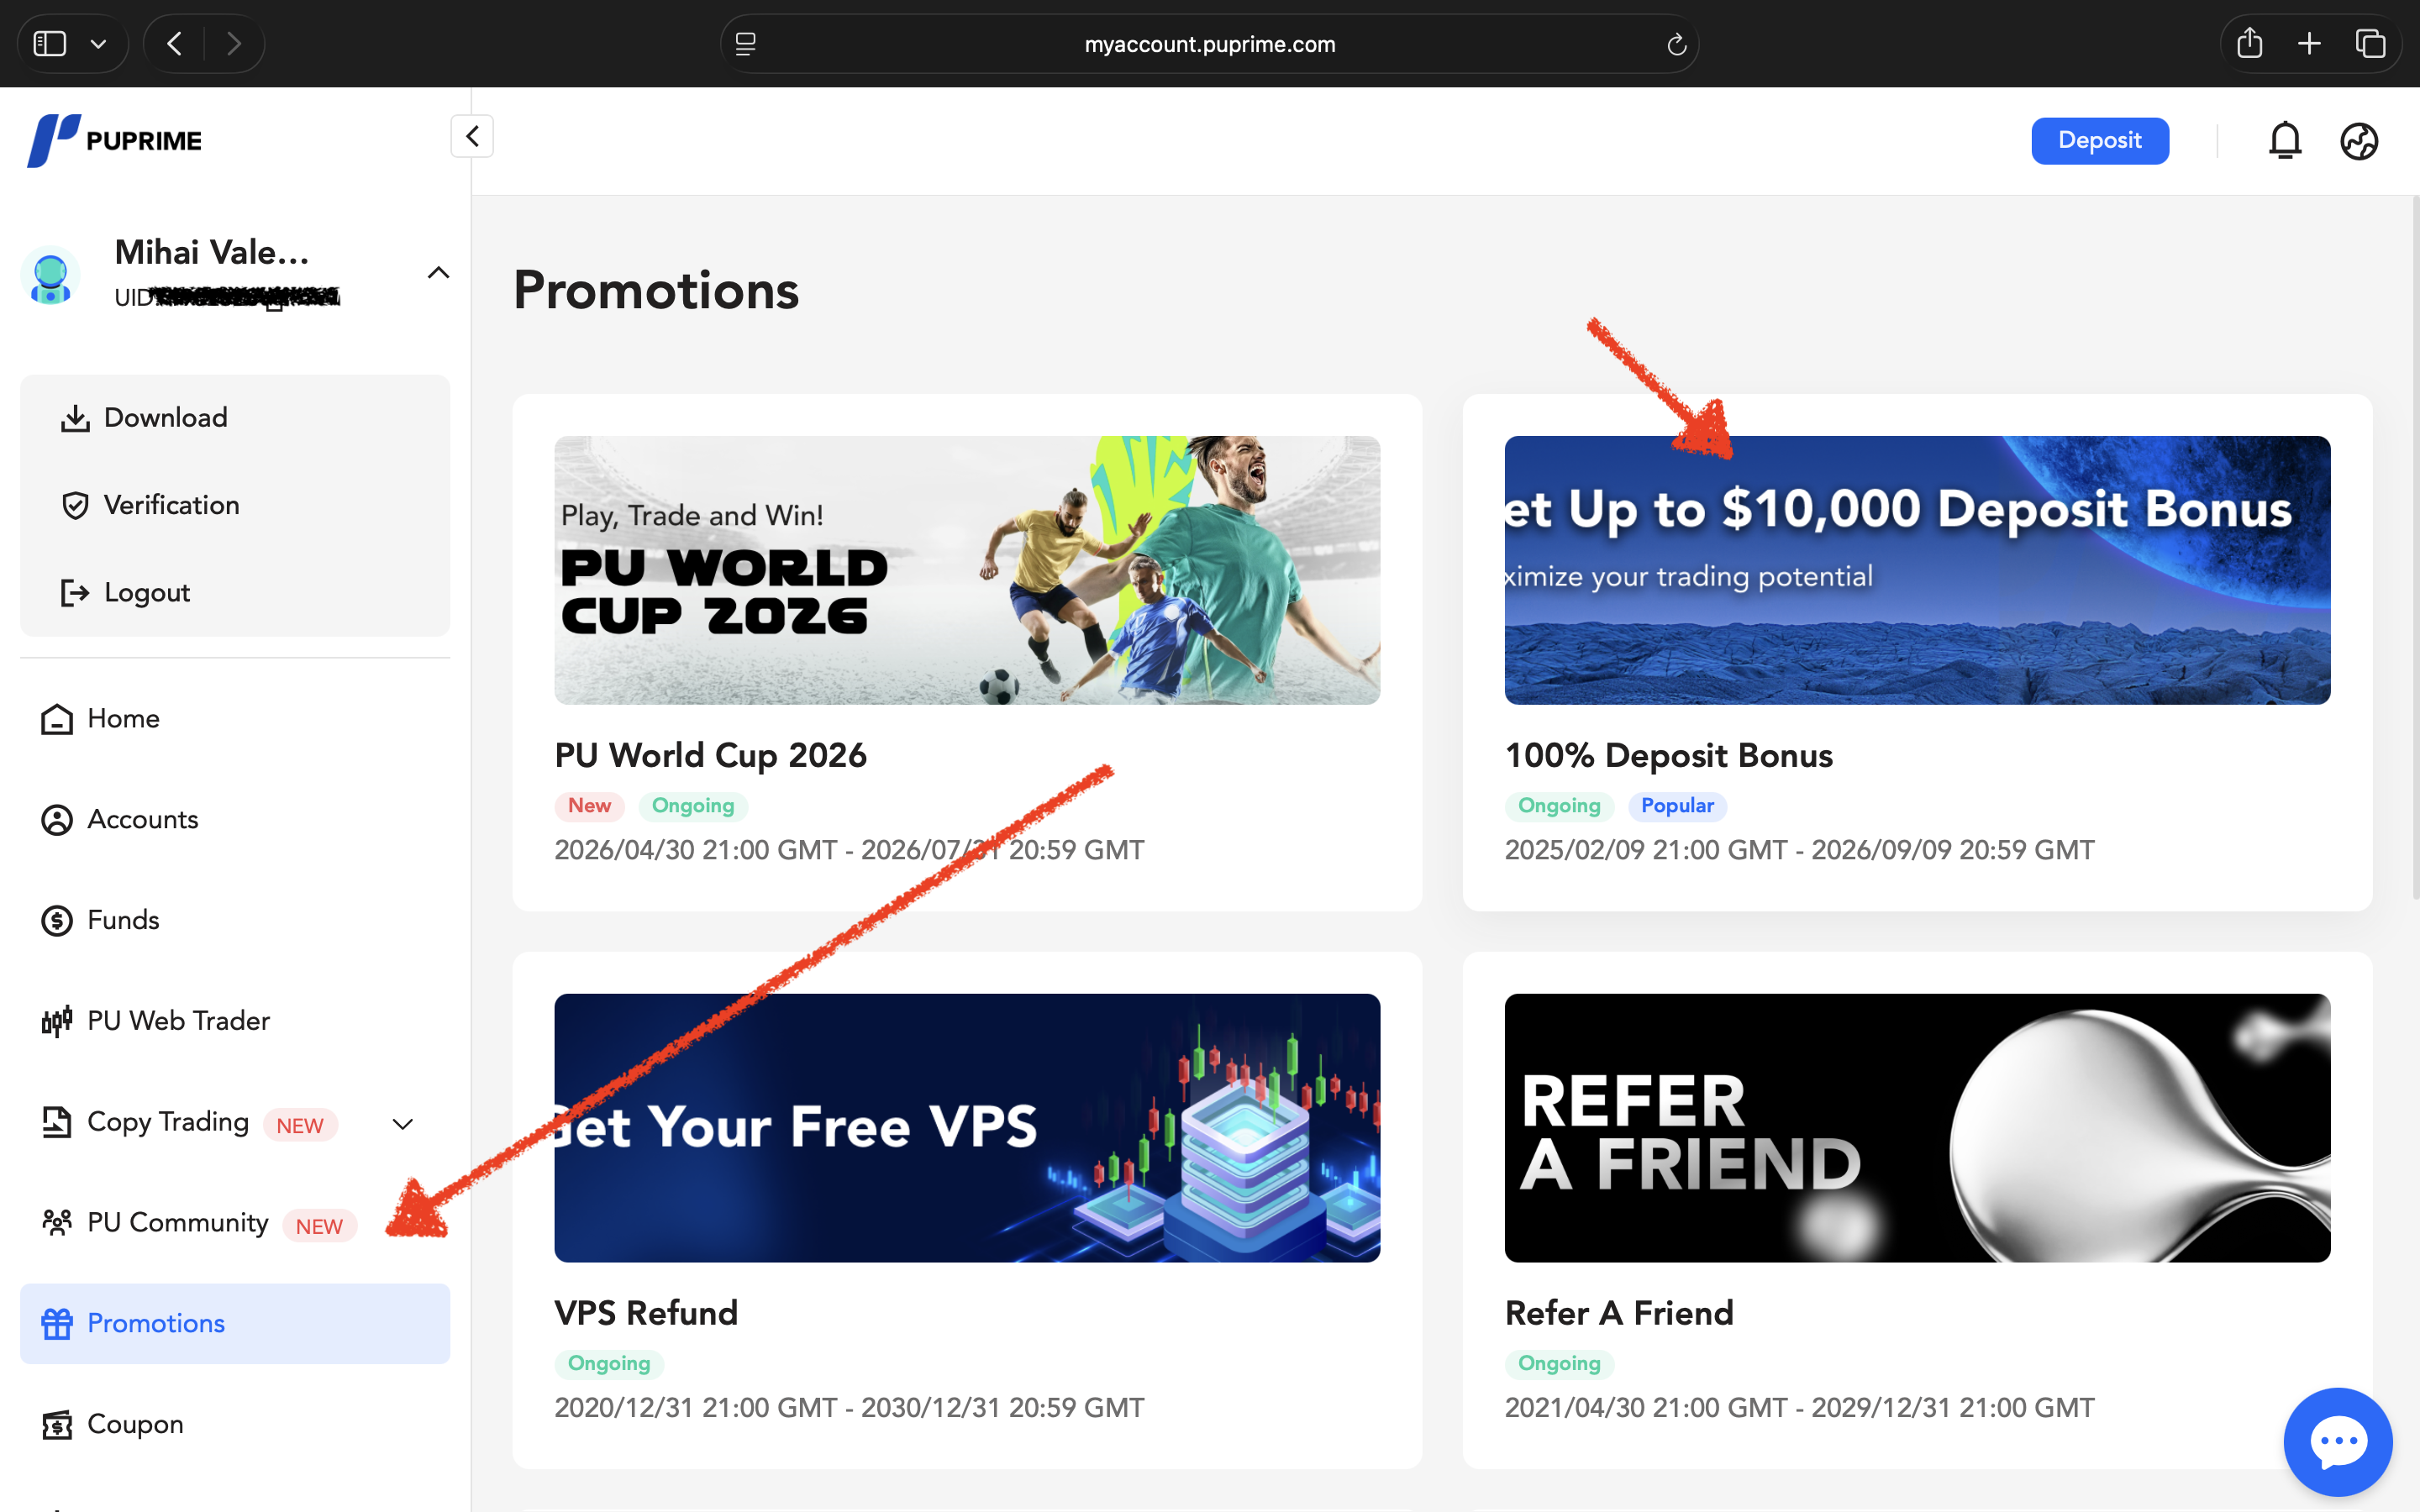Click the blue Deposit button
The width and height of the screenshot is (2420, 1512).
coord(2099,141)
